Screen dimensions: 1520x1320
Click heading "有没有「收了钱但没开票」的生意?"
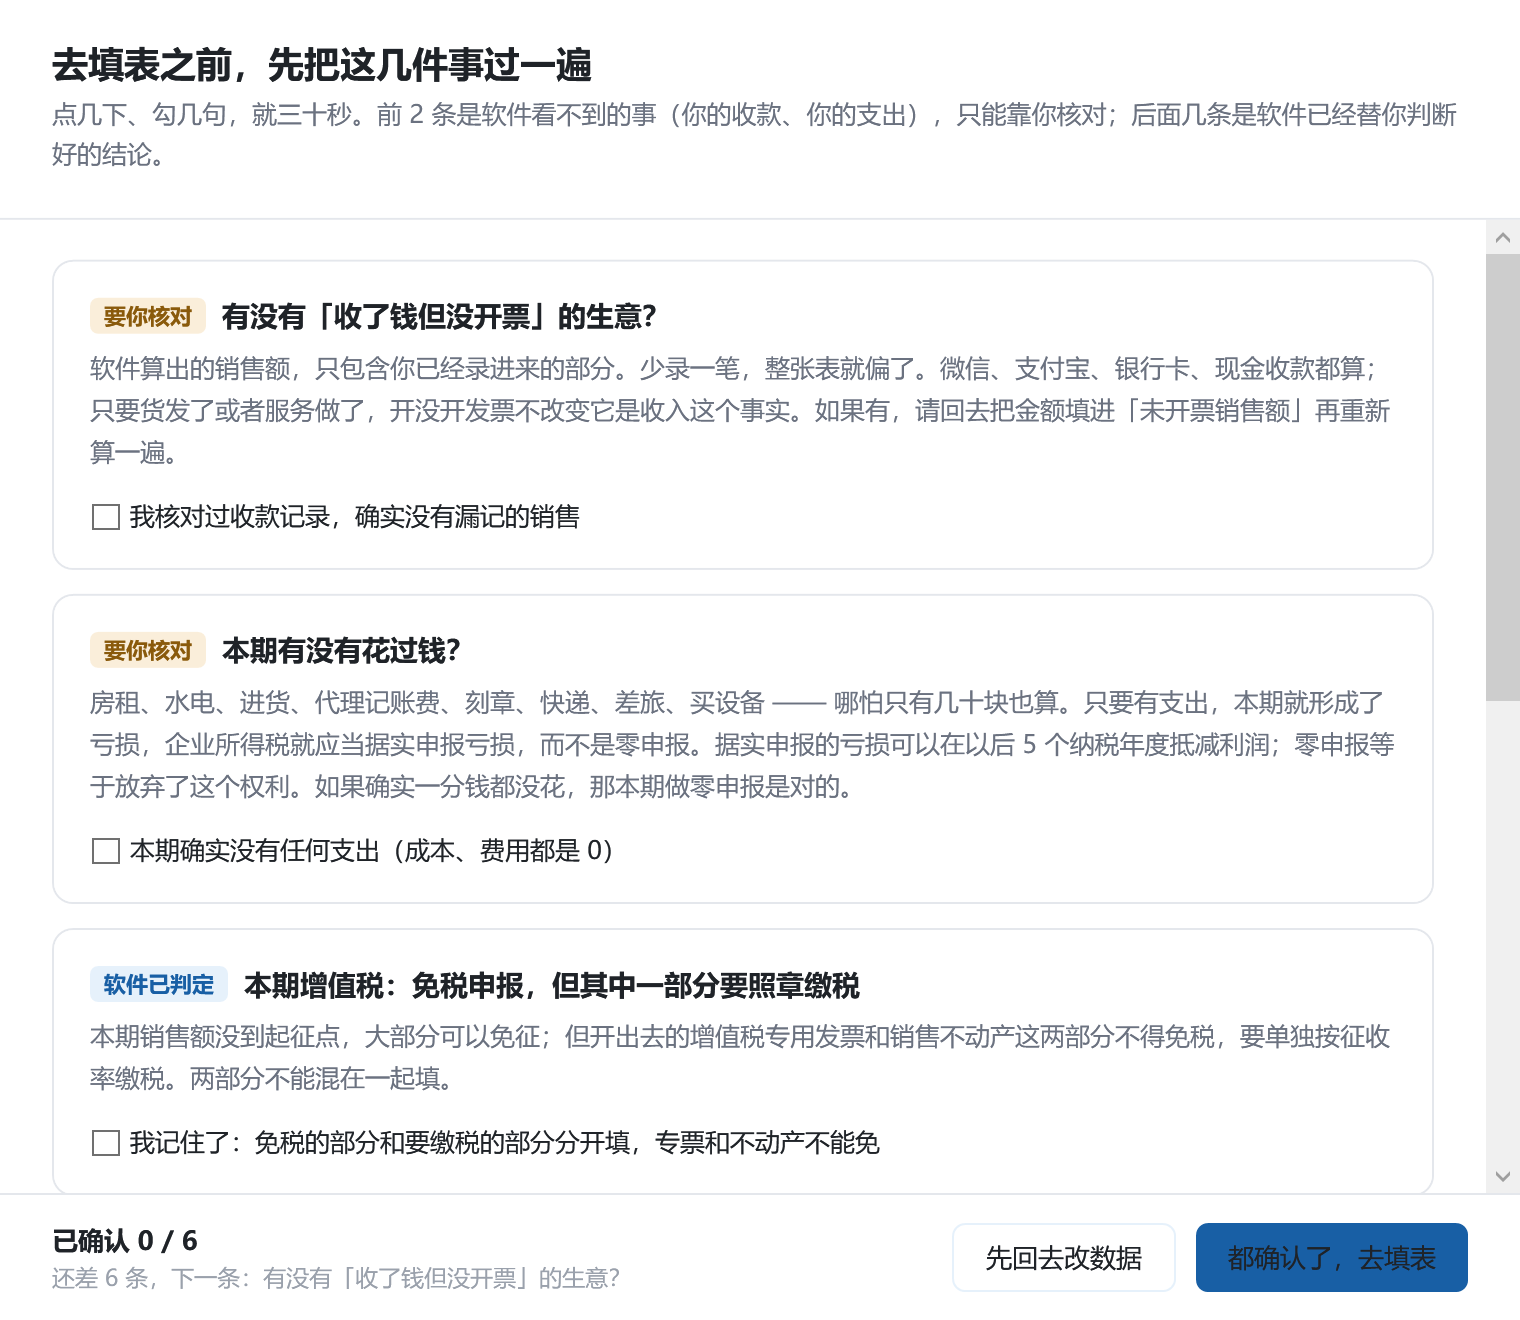point(439,317)
